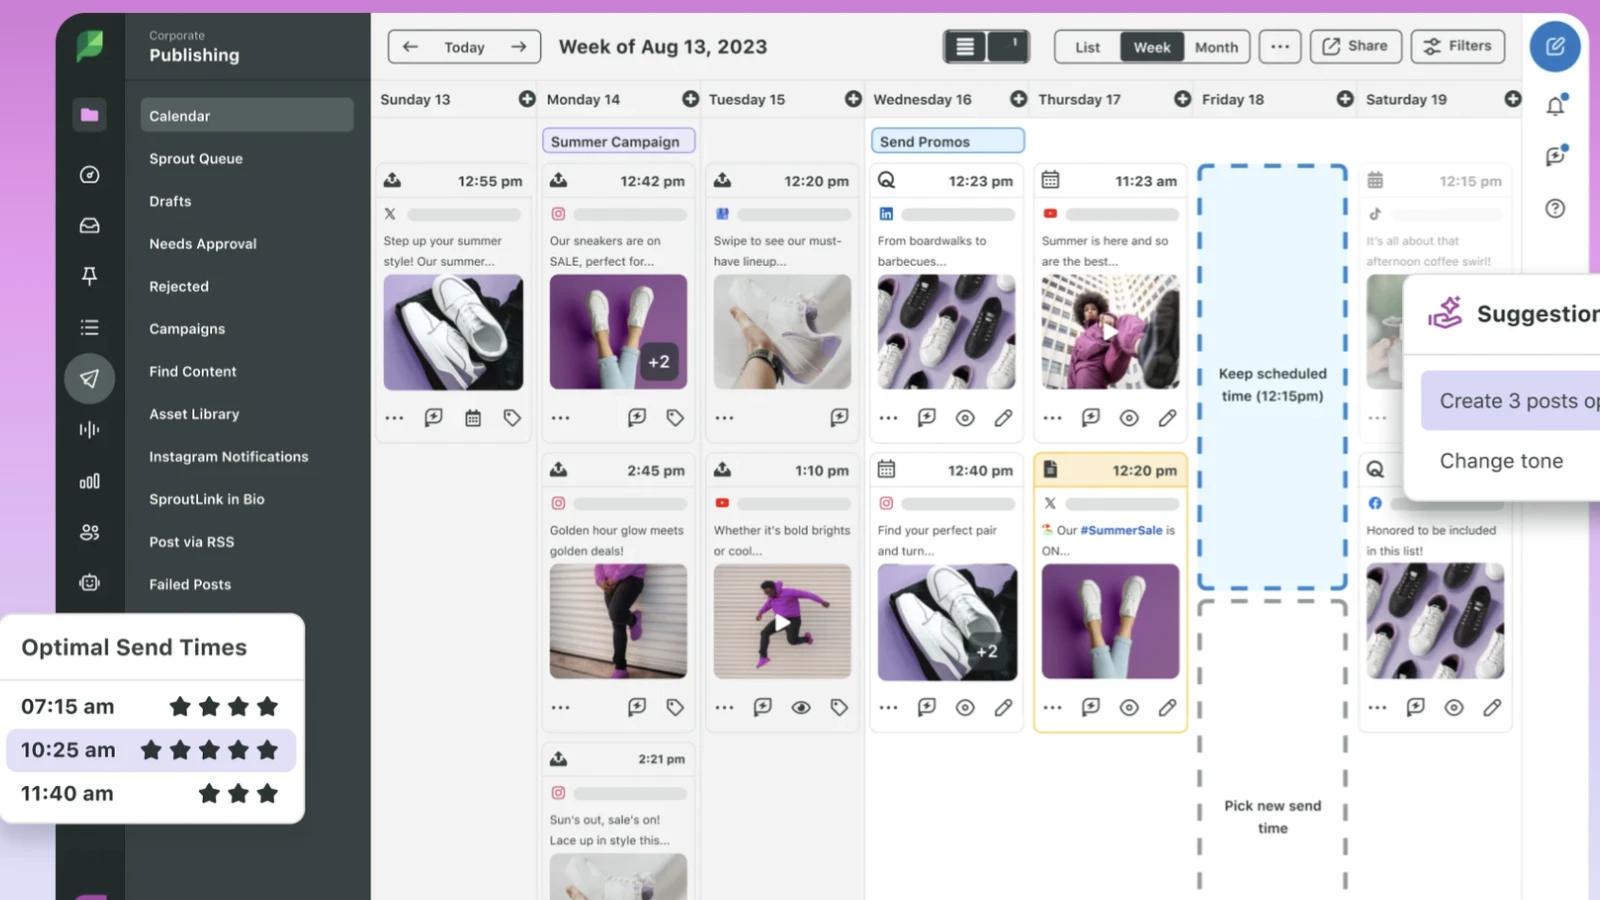
Task: Edit the 11:23 am post with pencil
Action: tap(1167, 418)
